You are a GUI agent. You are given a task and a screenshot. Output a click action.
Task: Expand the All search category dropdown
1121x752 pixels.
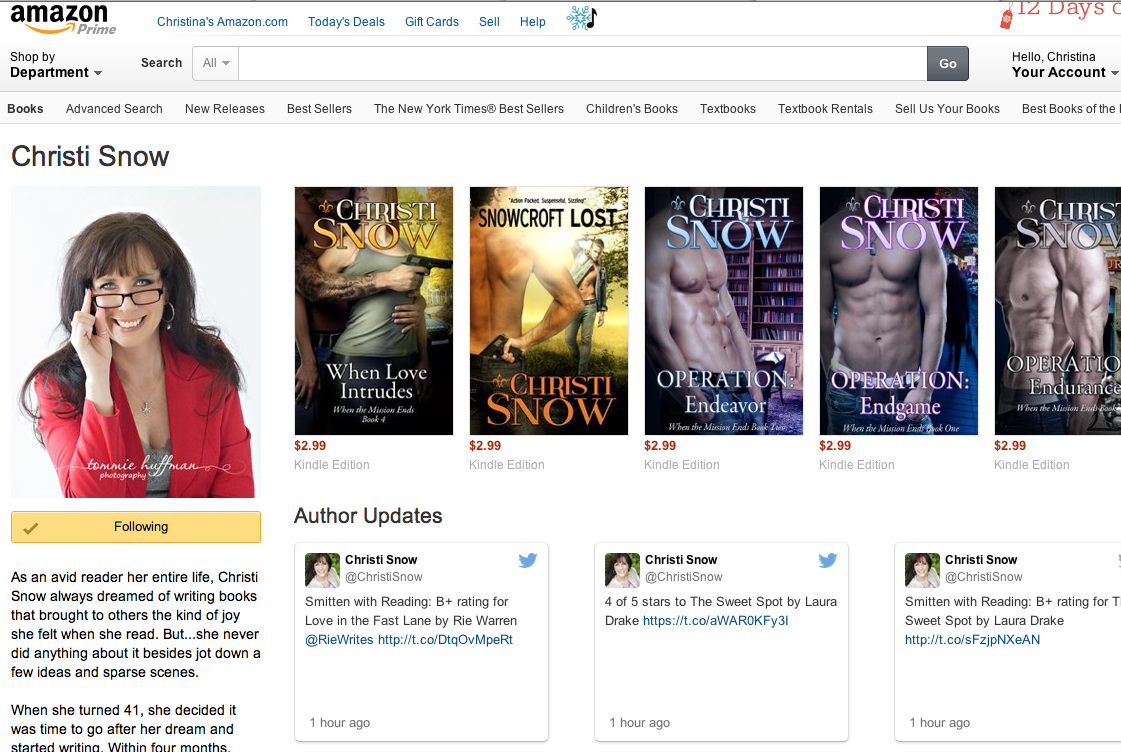[x=216, y=63]
